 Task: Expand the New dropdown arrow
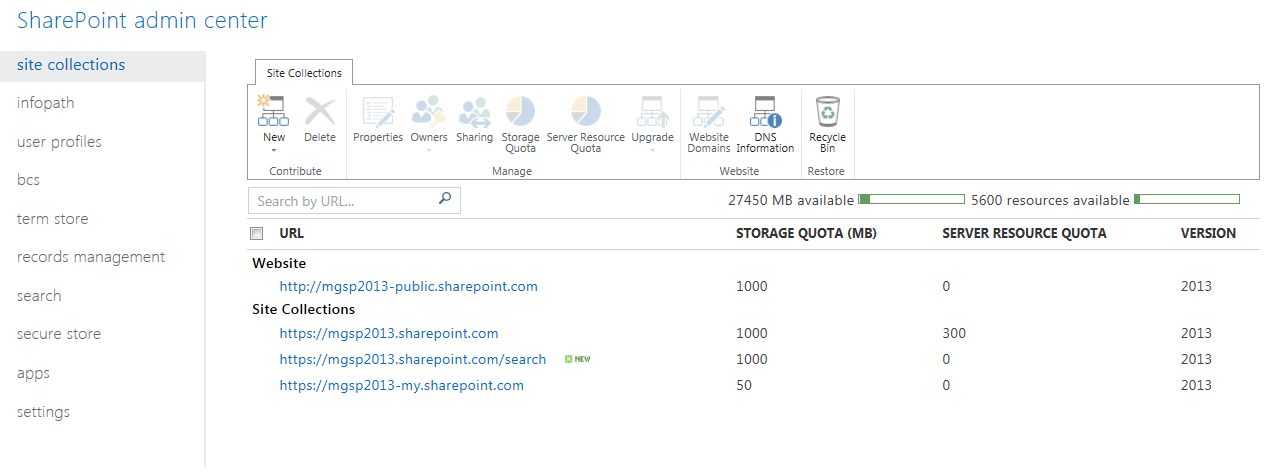coord(274,151)
